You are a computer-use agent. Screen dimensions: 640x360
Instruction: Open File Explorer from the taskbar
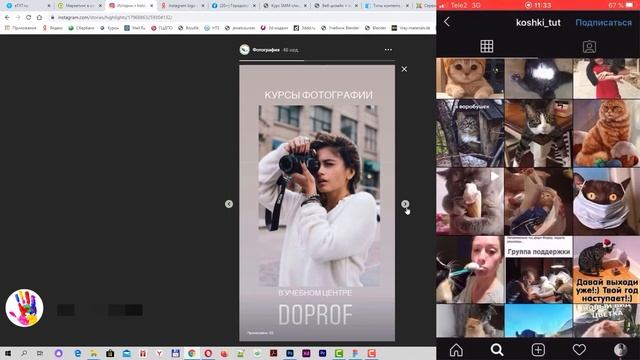(x=94, y=353)
